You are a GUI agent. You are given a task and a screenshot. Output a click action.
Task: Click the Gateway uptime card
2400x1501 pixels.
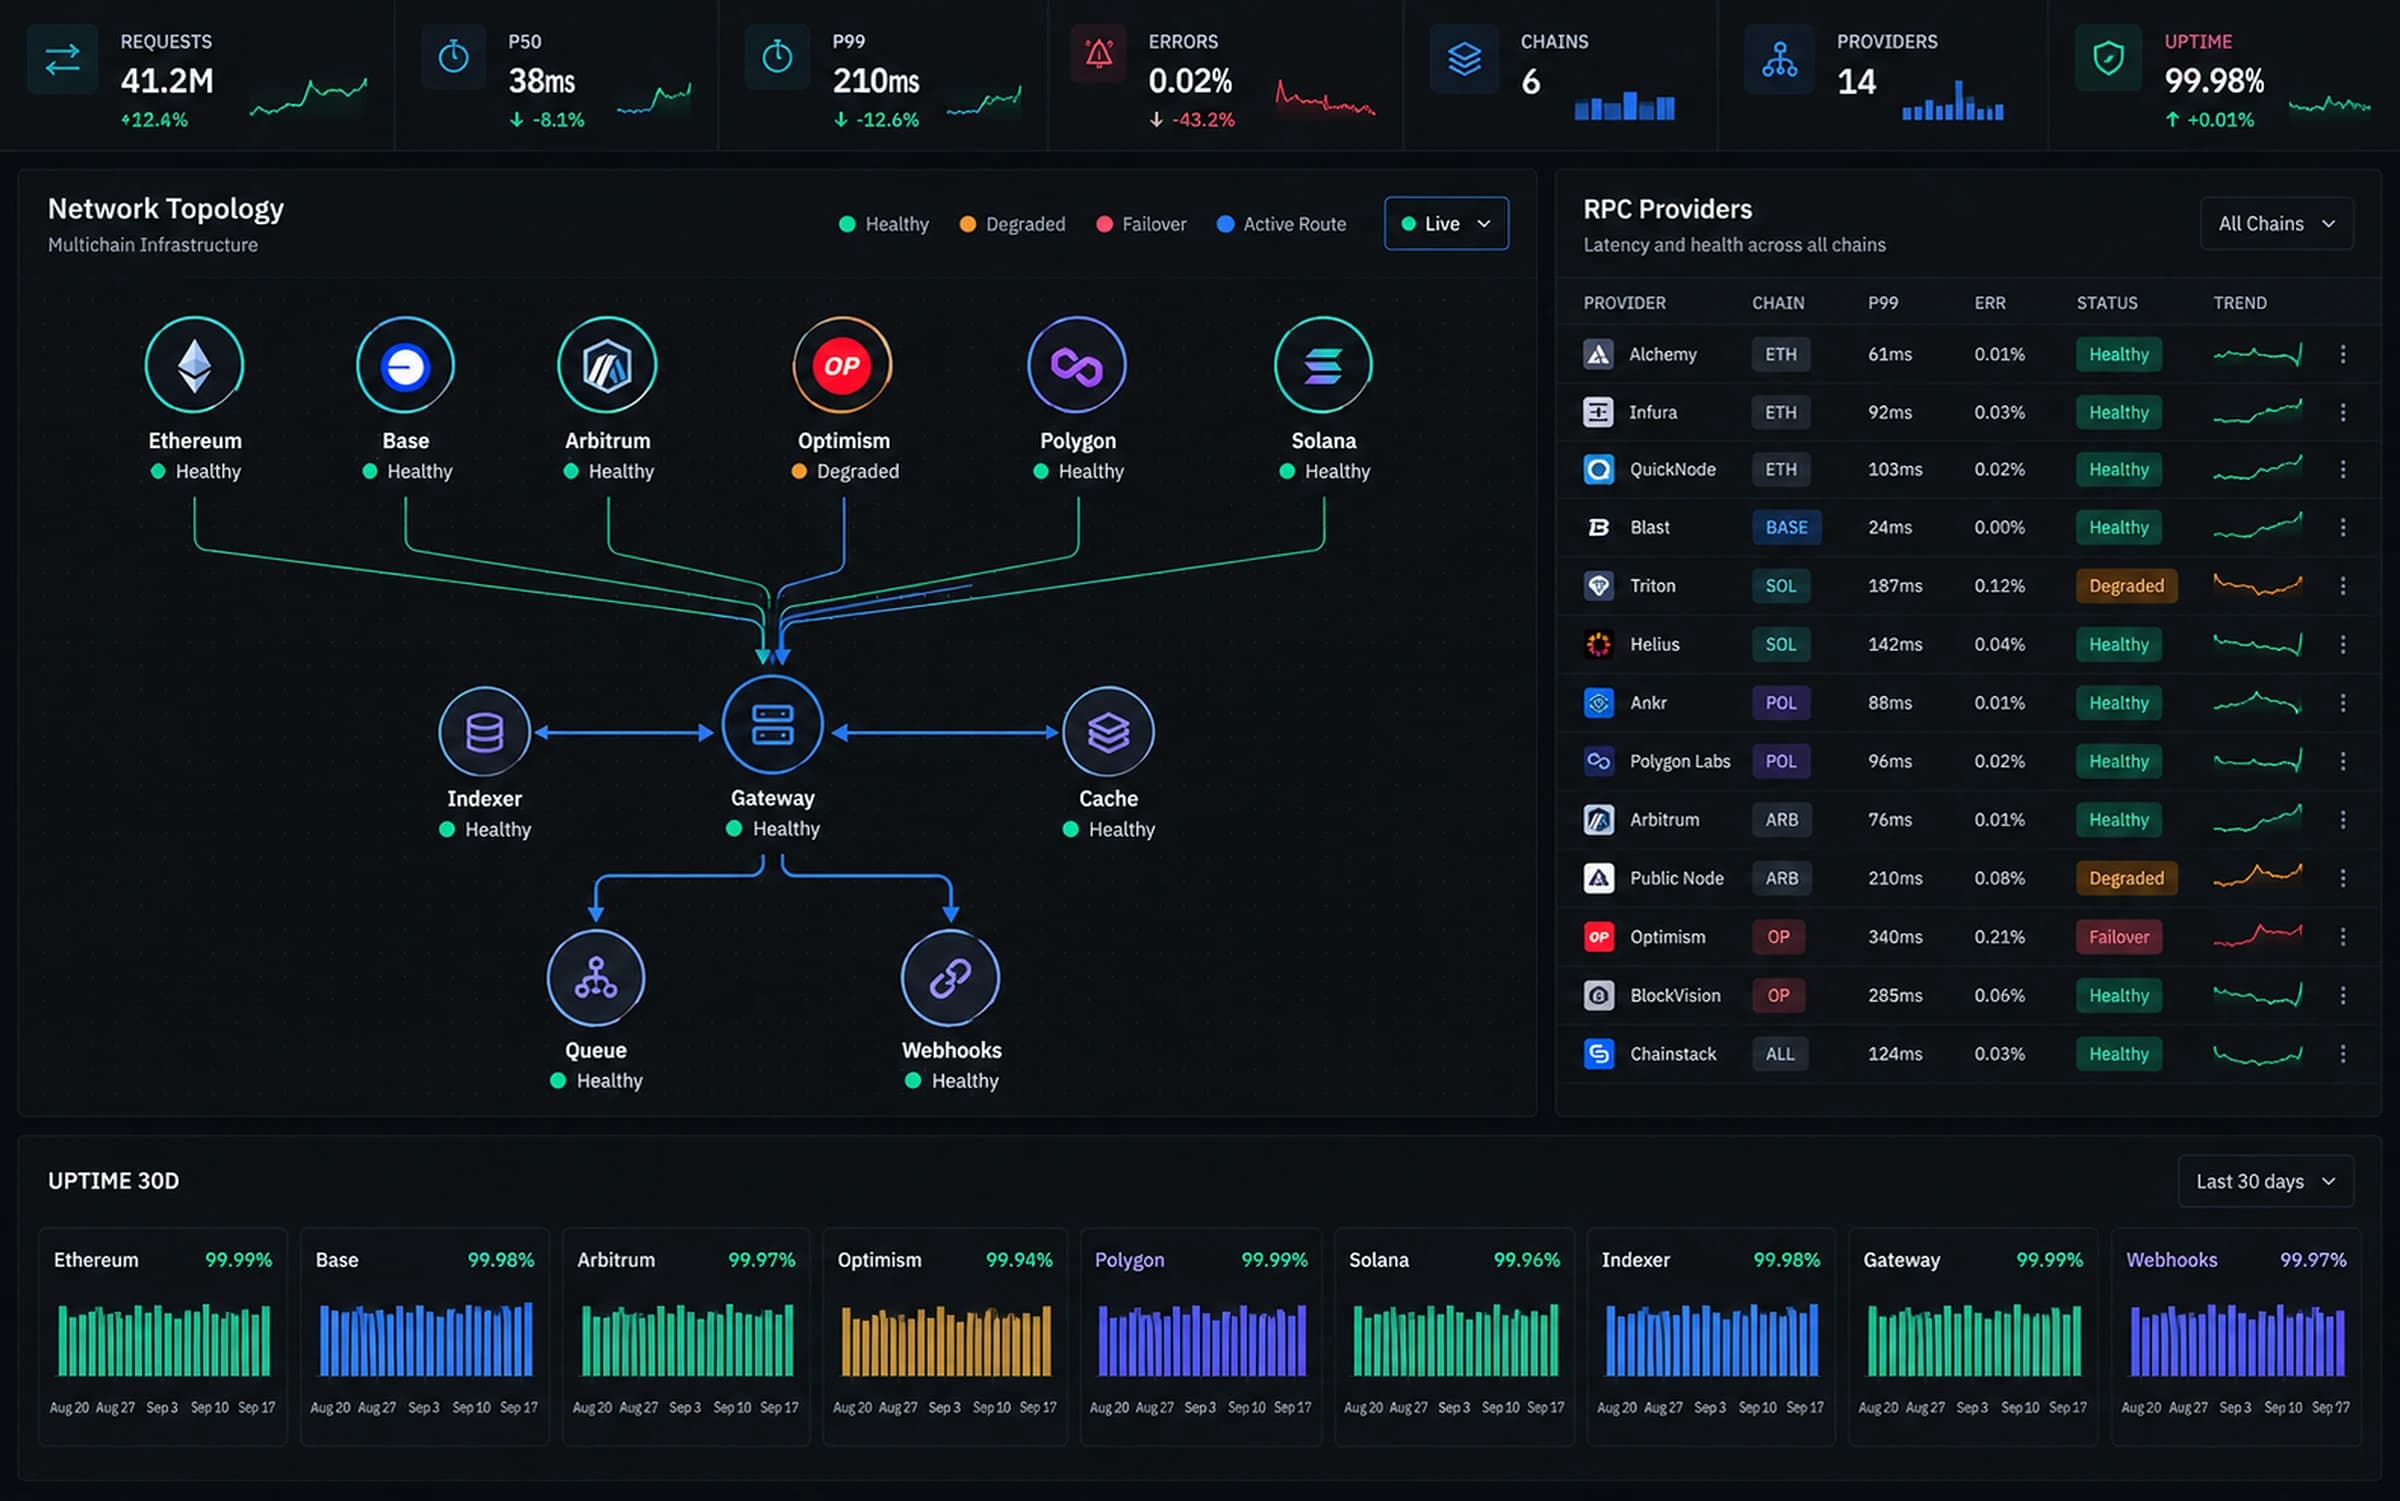click(1972, 1336)
